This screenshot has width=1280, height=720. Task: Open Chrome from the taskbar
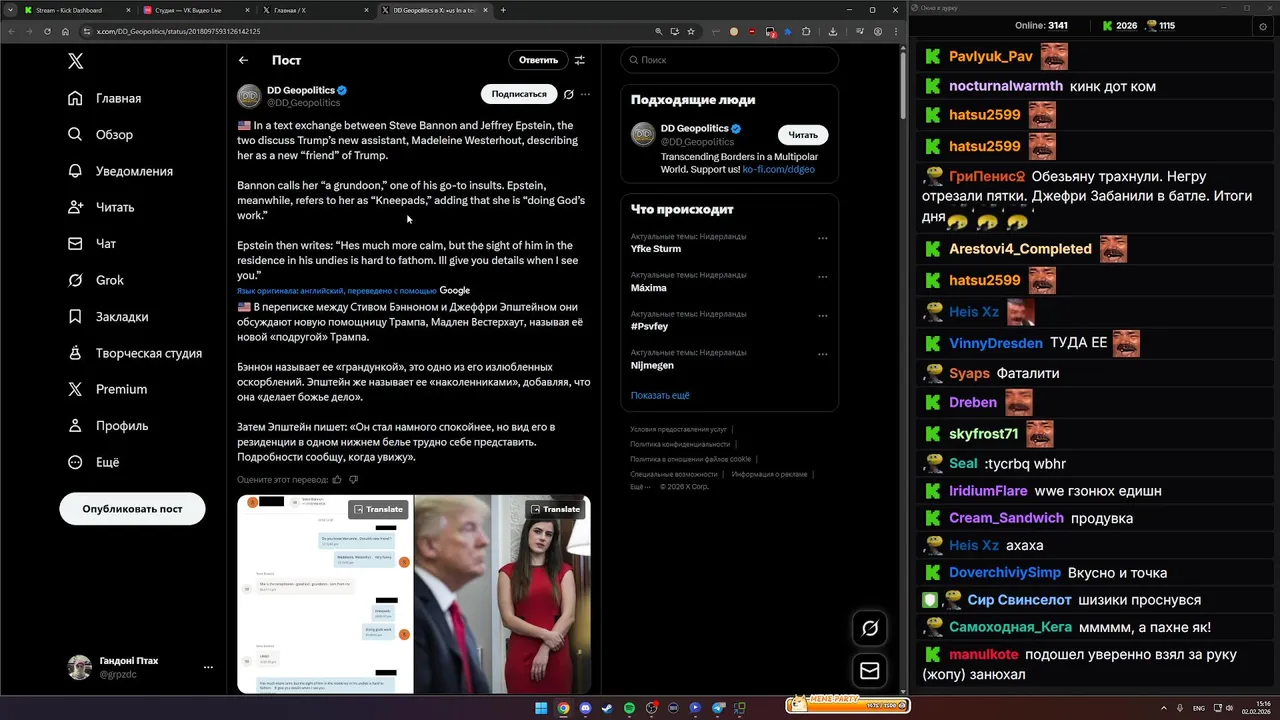coord(563,708)
